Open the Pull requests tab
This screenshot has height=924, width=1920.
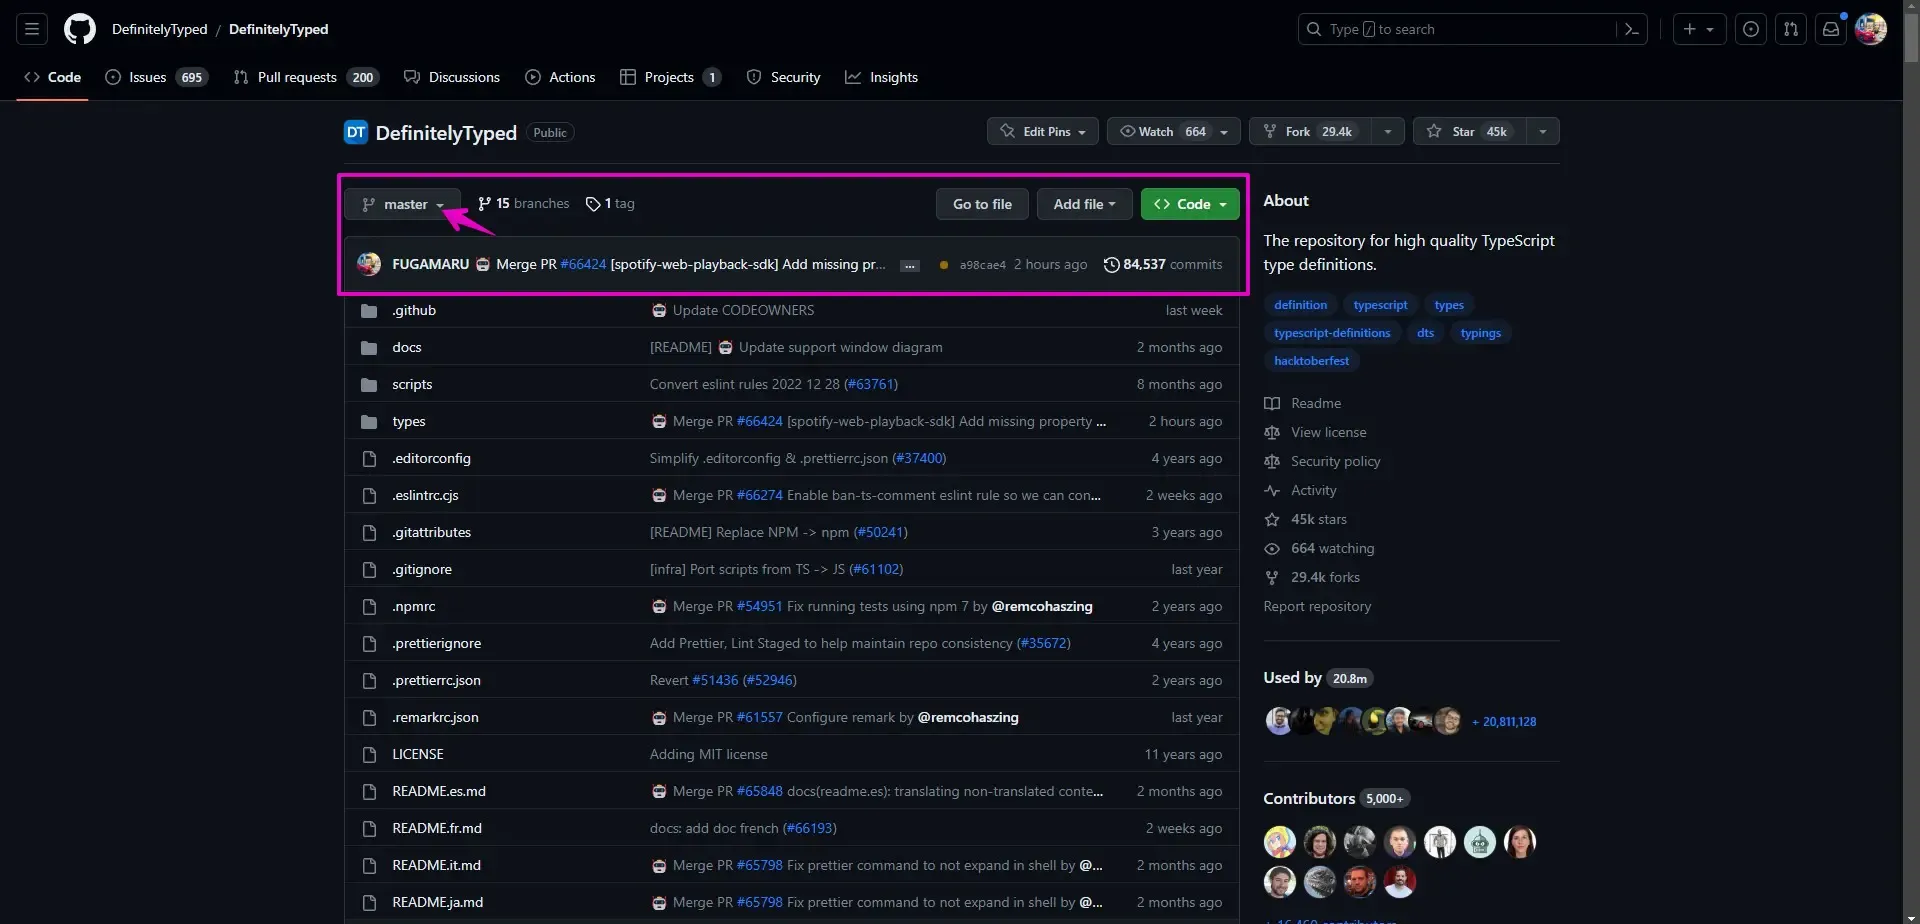click(x=306, y=77)
